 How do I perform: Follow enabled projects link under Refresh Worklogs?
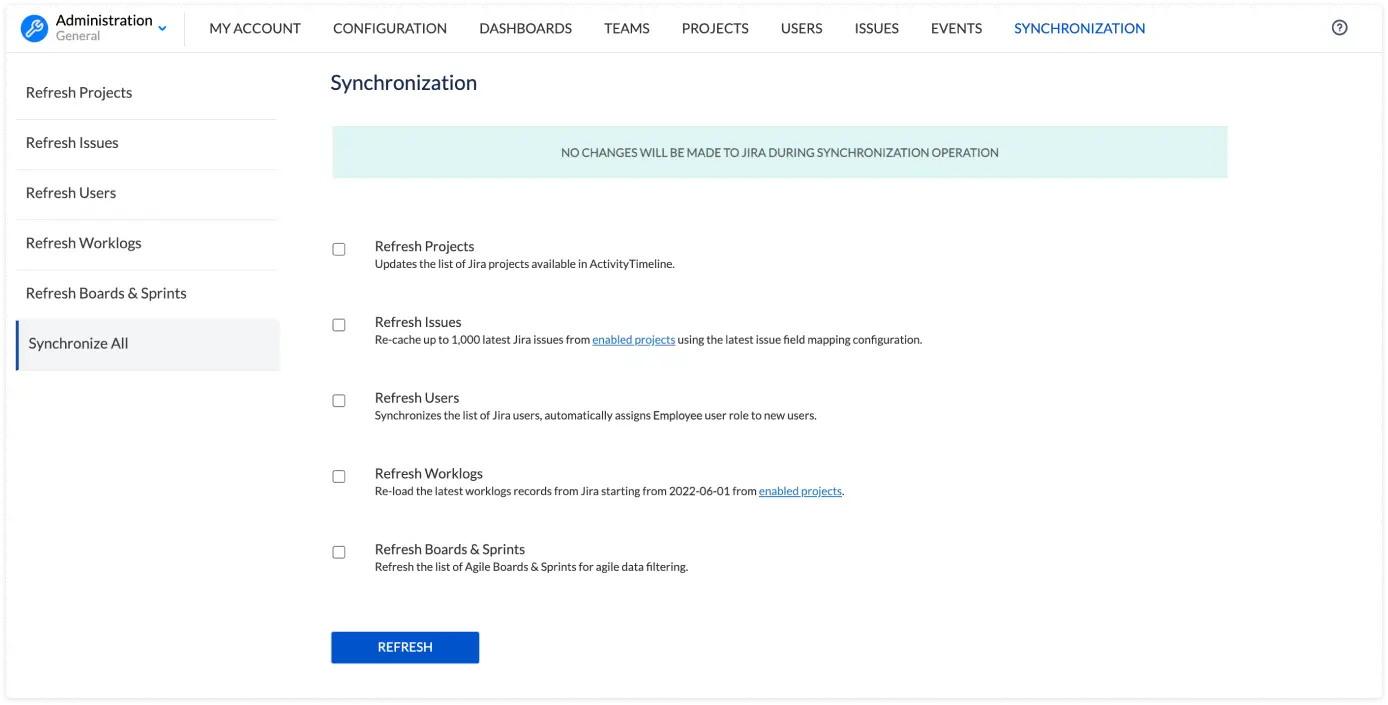coord(800,492)
